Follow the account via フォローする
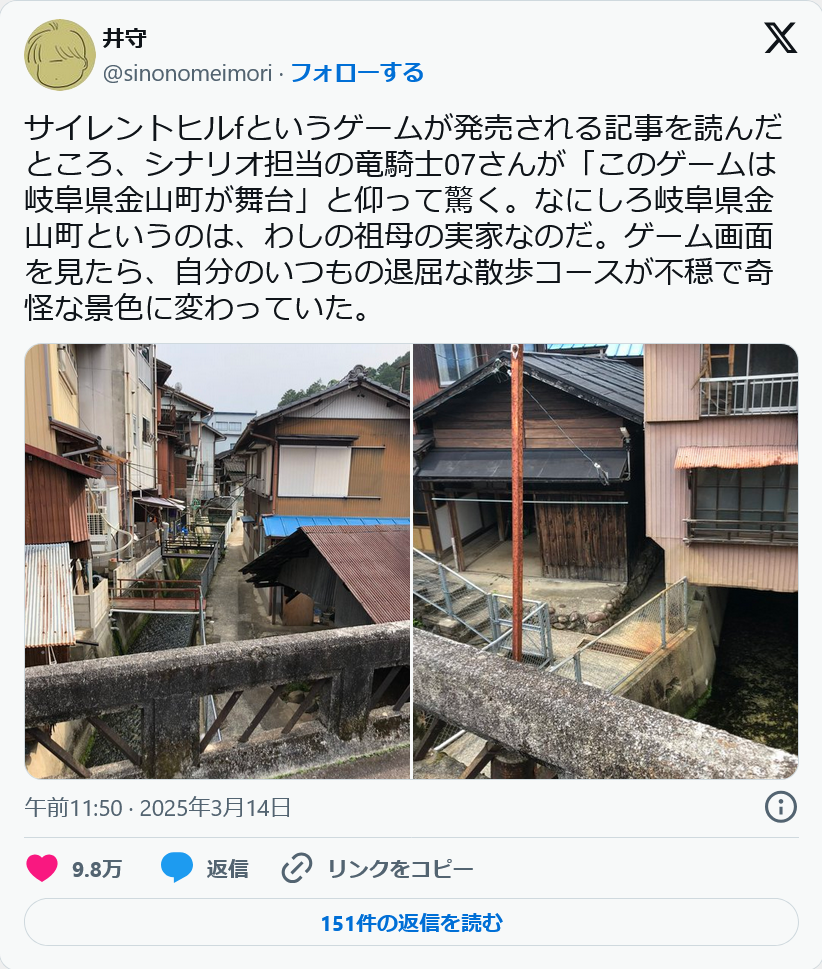 tap(357, 73)
